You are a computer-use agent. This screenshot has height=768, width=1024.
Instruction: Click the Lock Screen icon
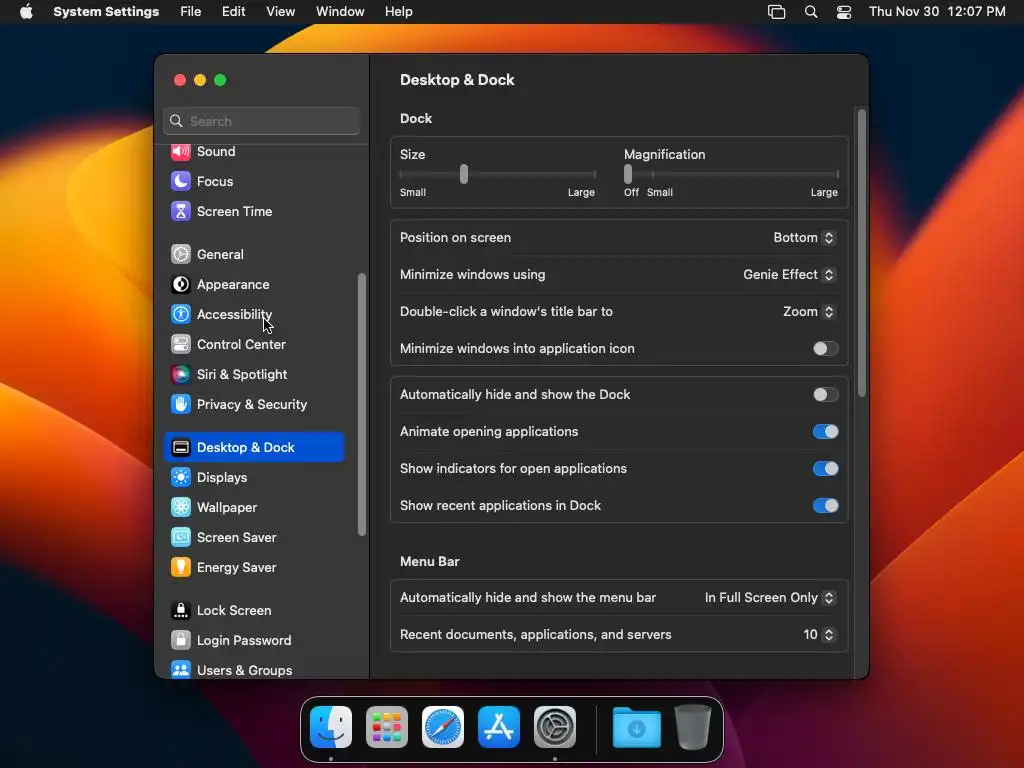[181, 611]
